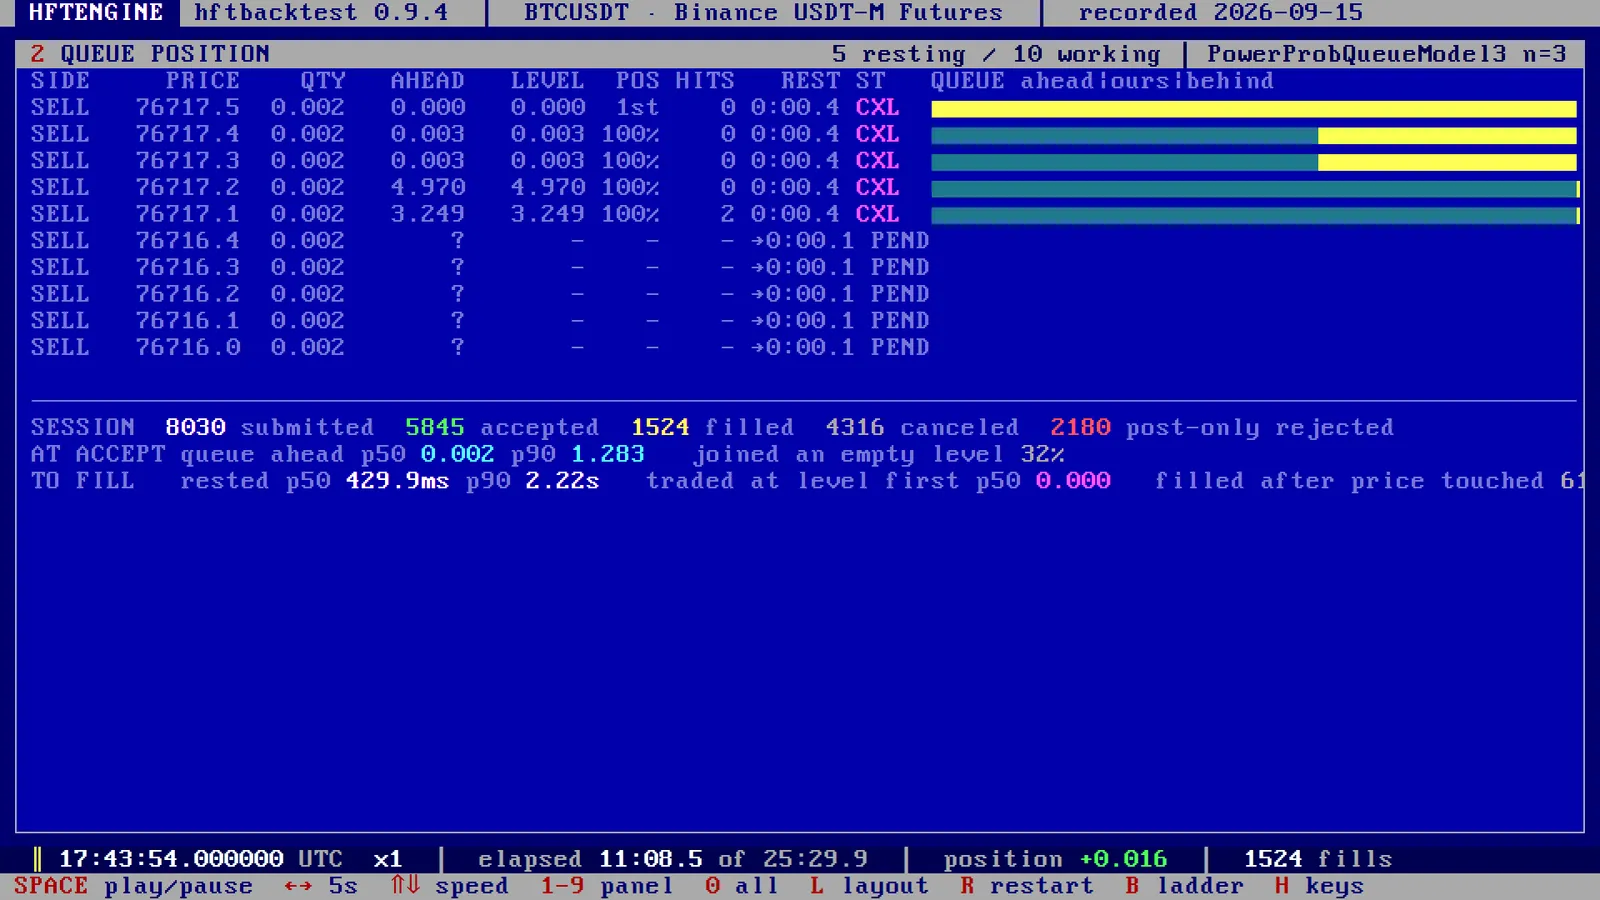Click the 5 resting / 10 working text
Image resolution: width=1600 pixels, height=900 pixels.
coord(996,54)
